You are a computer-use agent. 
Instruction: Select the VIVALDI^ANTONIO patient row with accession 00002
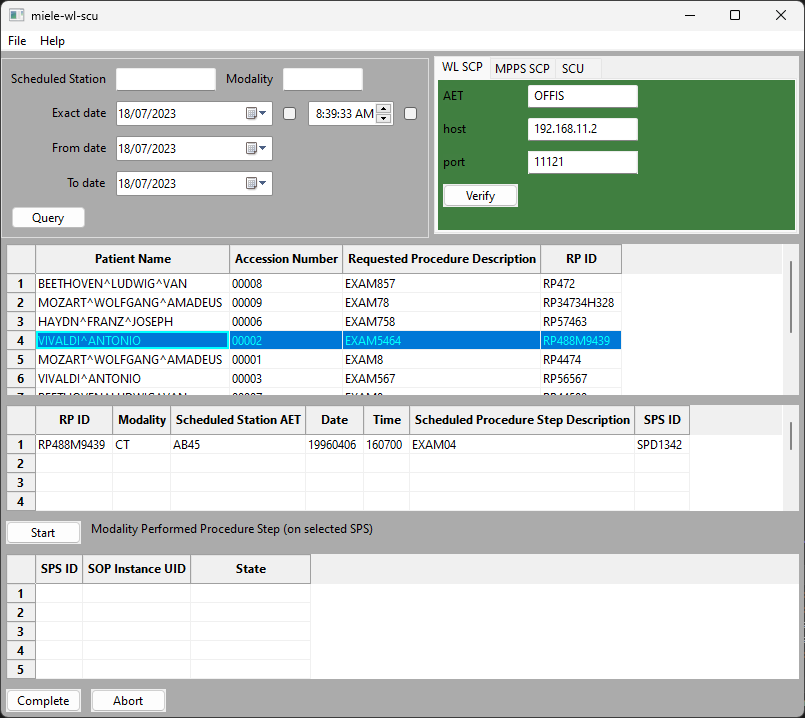point(132,340)
